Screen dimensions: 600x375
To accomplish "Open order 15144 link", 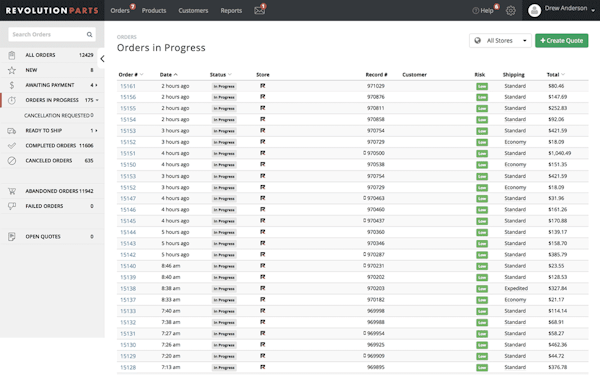I will 128,232.
